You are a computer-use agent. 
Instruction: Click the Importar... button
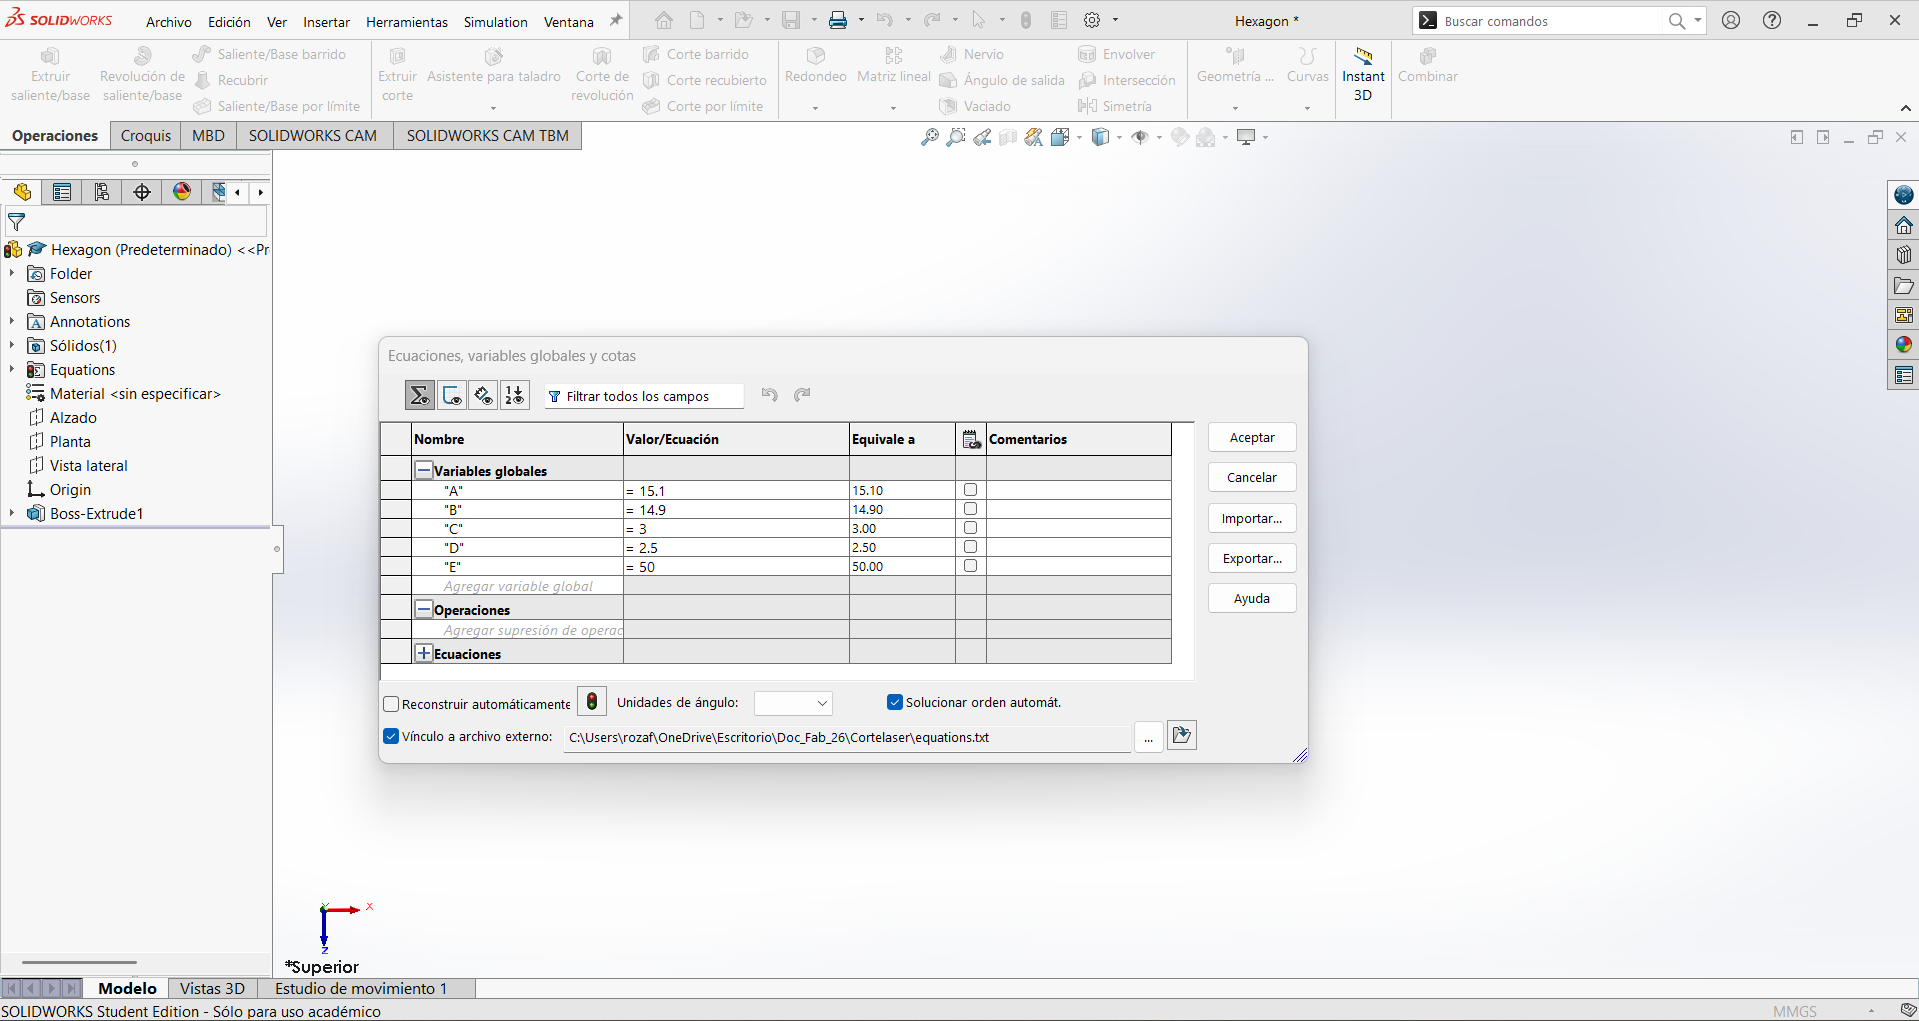1251,518
